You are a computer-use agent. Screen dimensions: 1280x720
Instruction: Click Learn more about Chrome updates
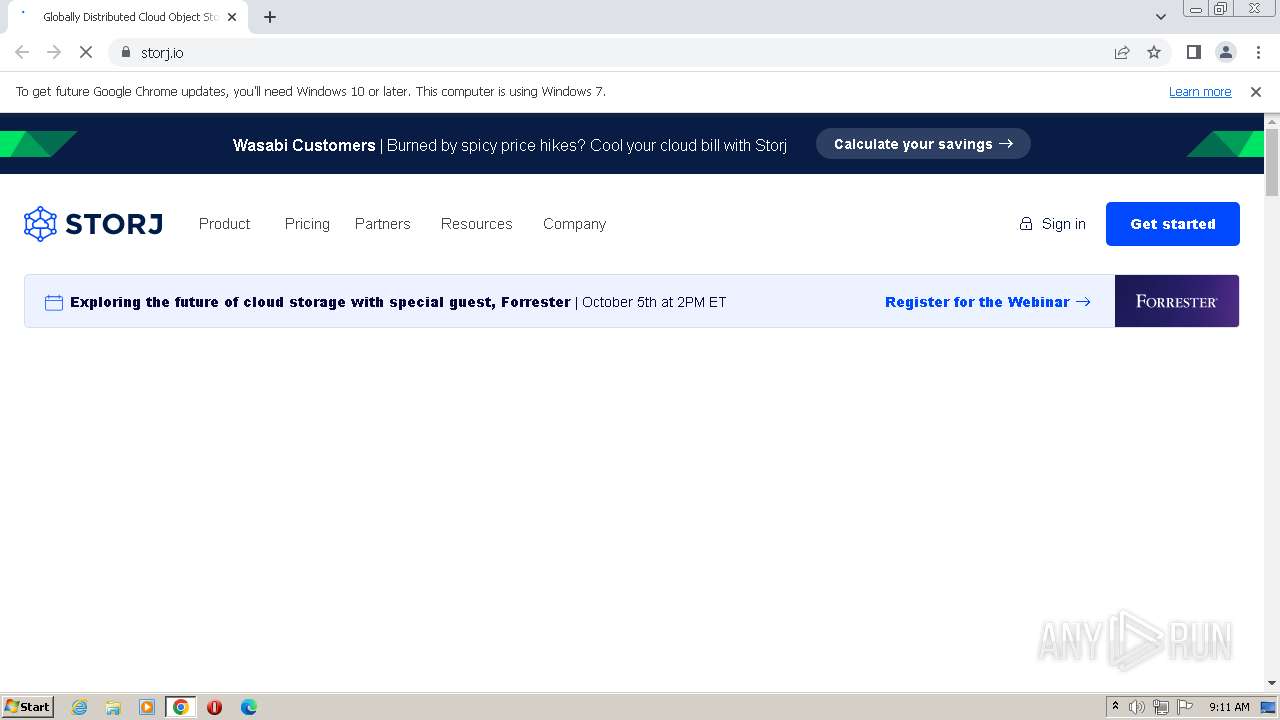[1200, 92]
